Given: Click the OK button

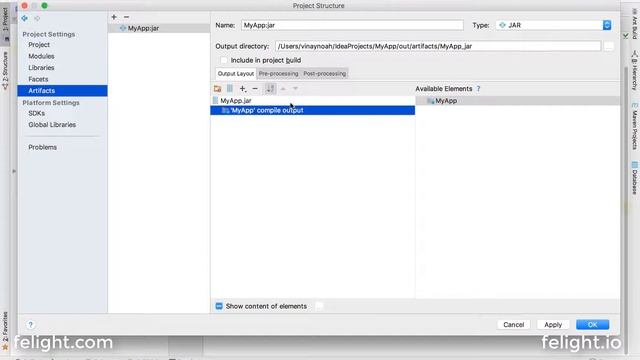Looking at the screenshot, I should point(593,325).
